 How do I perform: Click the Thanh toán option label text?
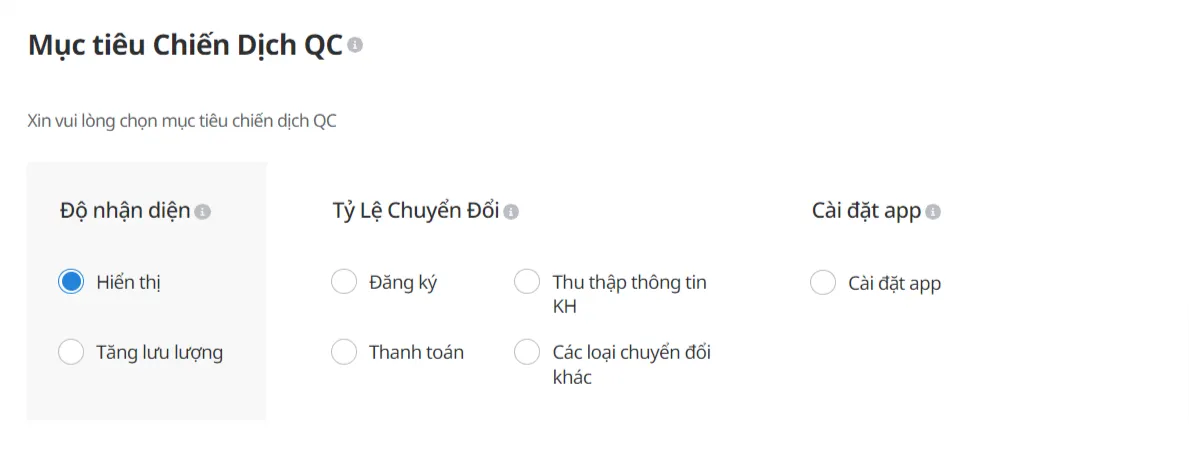[416, 352]
